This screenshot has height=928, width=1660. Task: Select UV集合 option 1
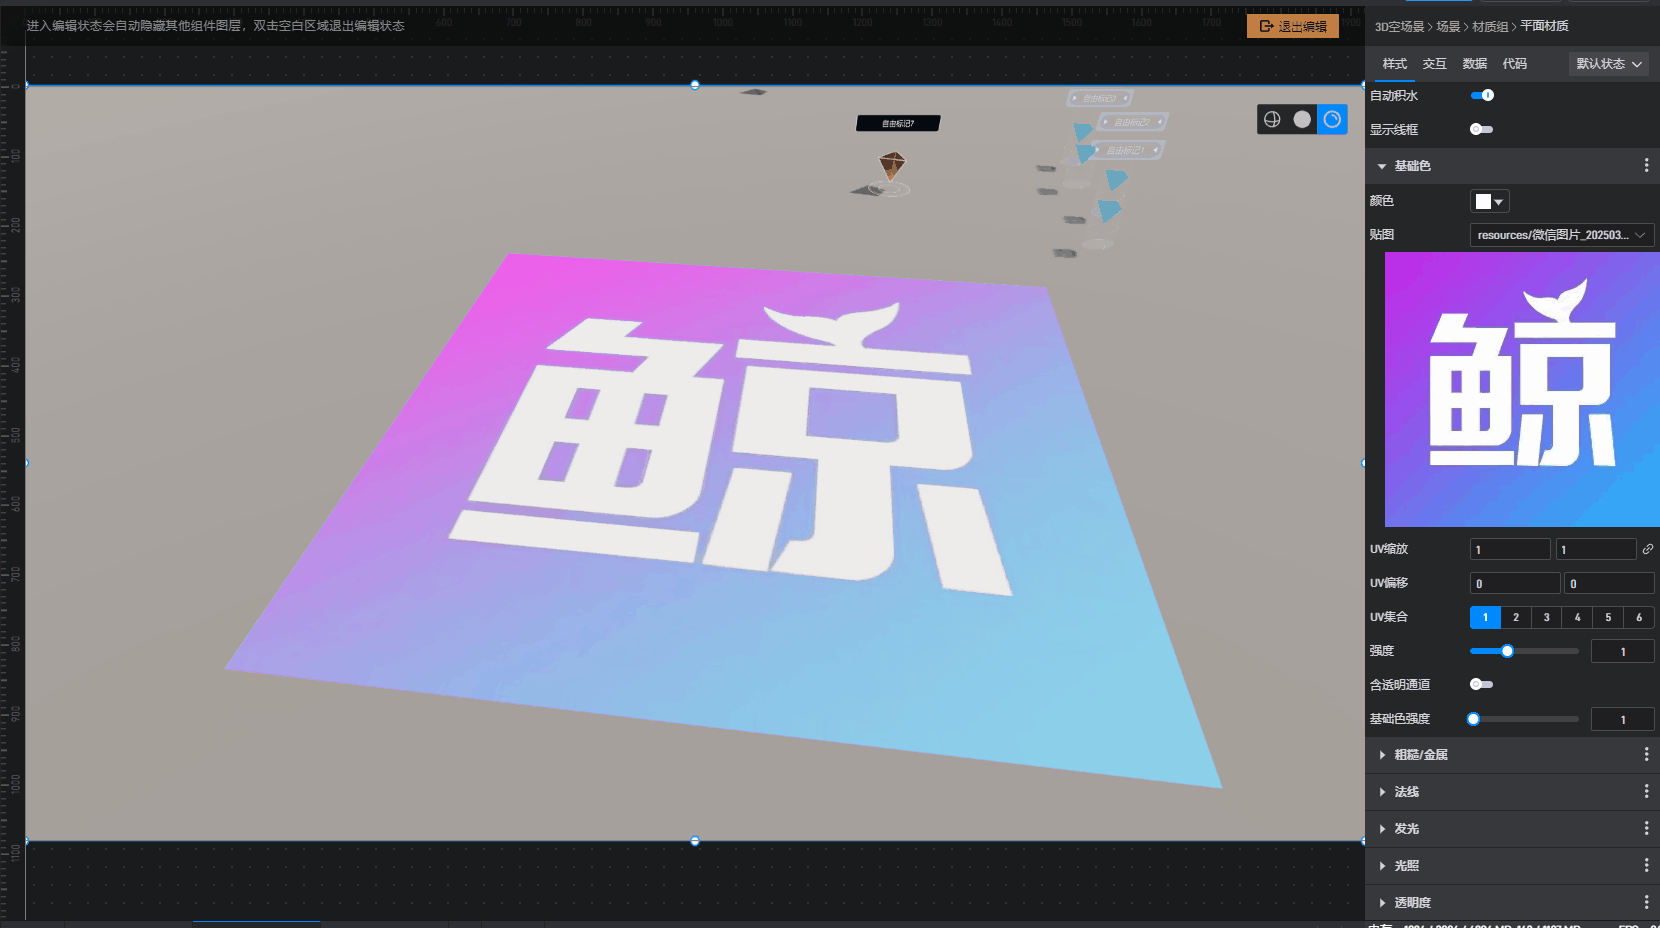click(1485, 617)
